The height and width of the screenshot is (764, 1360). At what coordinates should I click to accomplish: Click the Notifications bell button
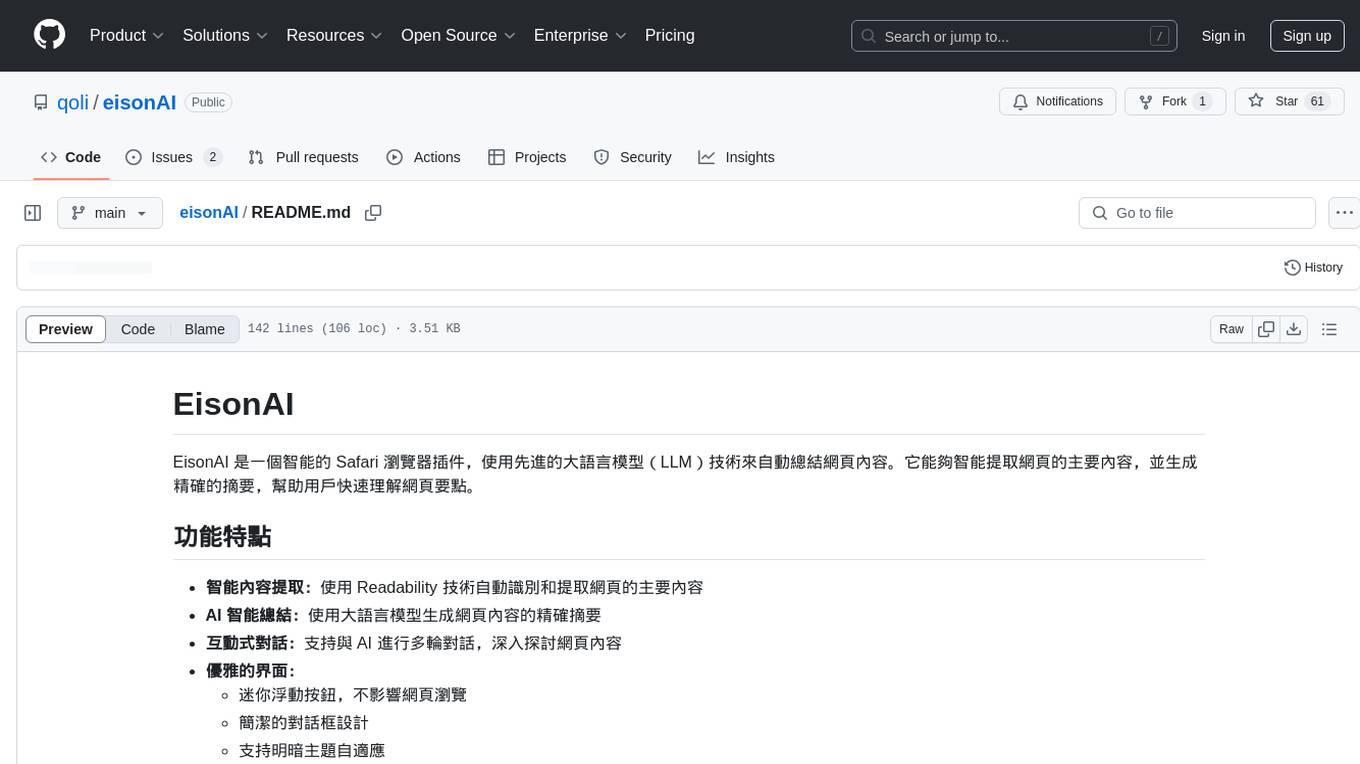1058,101
